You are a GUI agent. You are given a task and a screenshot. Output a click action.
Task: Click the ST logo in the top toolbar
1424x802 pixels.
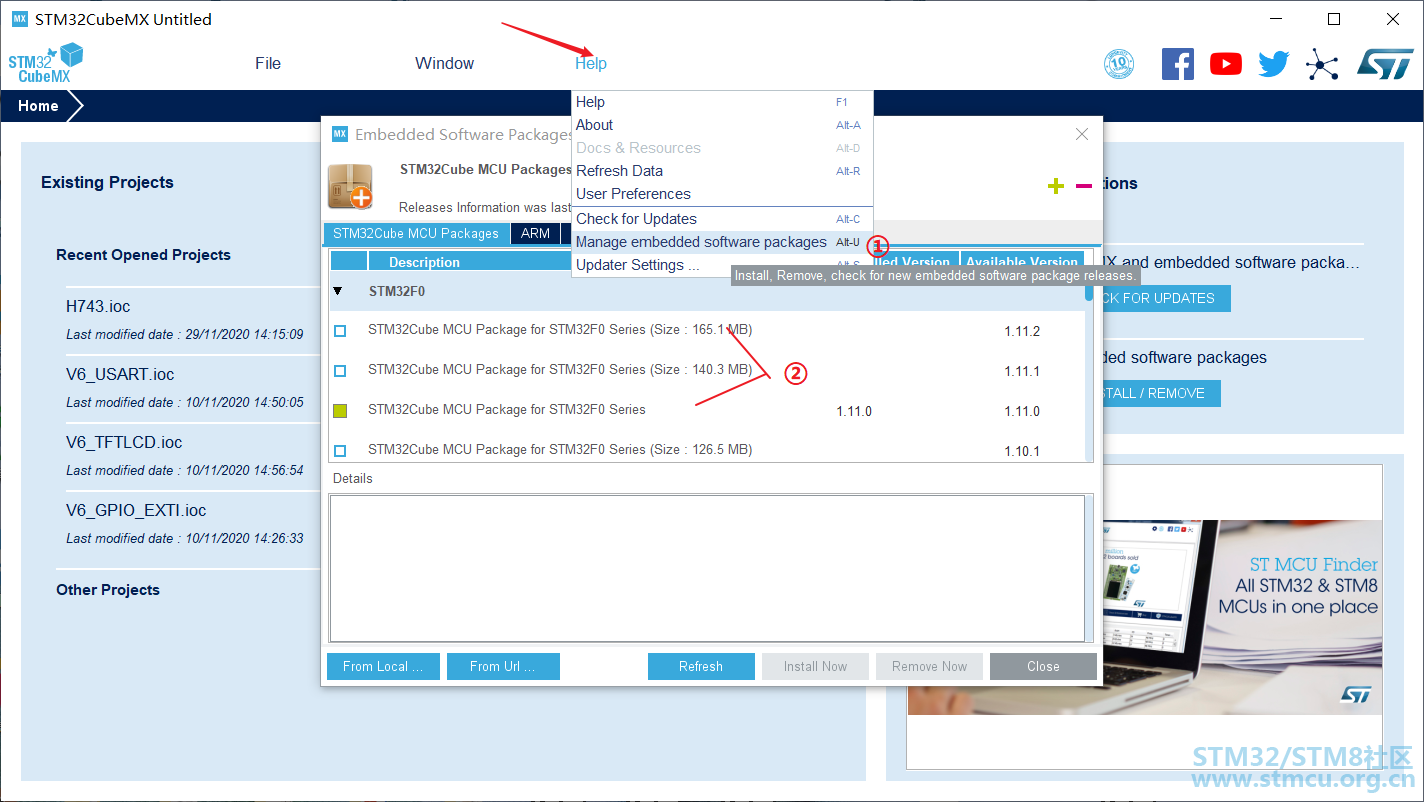click(x=1385, y=64)
